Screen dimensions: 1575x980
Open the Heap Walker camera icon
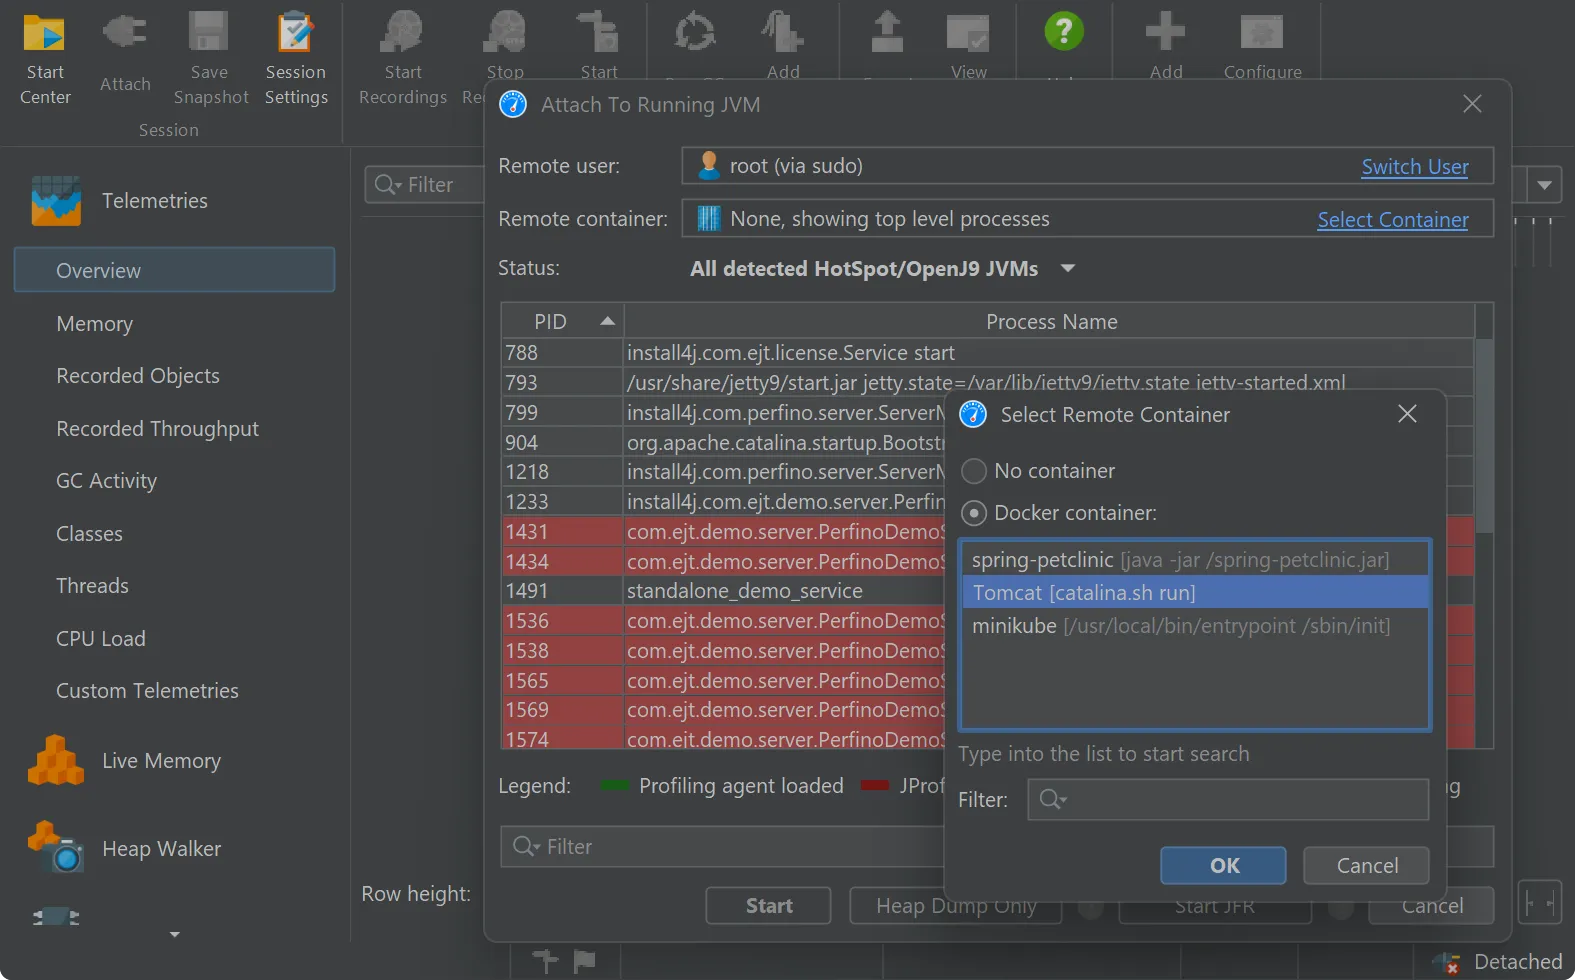tap(56, 847)
